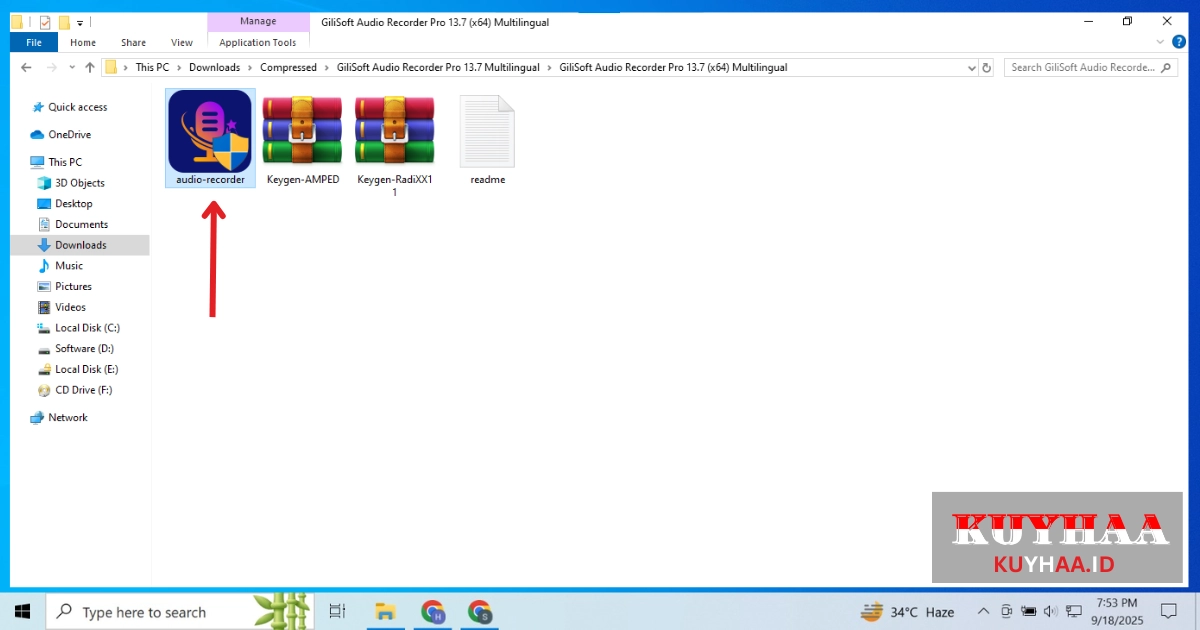The width and height of the screenshot is (1200, 630).
Task: Open Explorer Help question mark
Action: [1179, 42]
